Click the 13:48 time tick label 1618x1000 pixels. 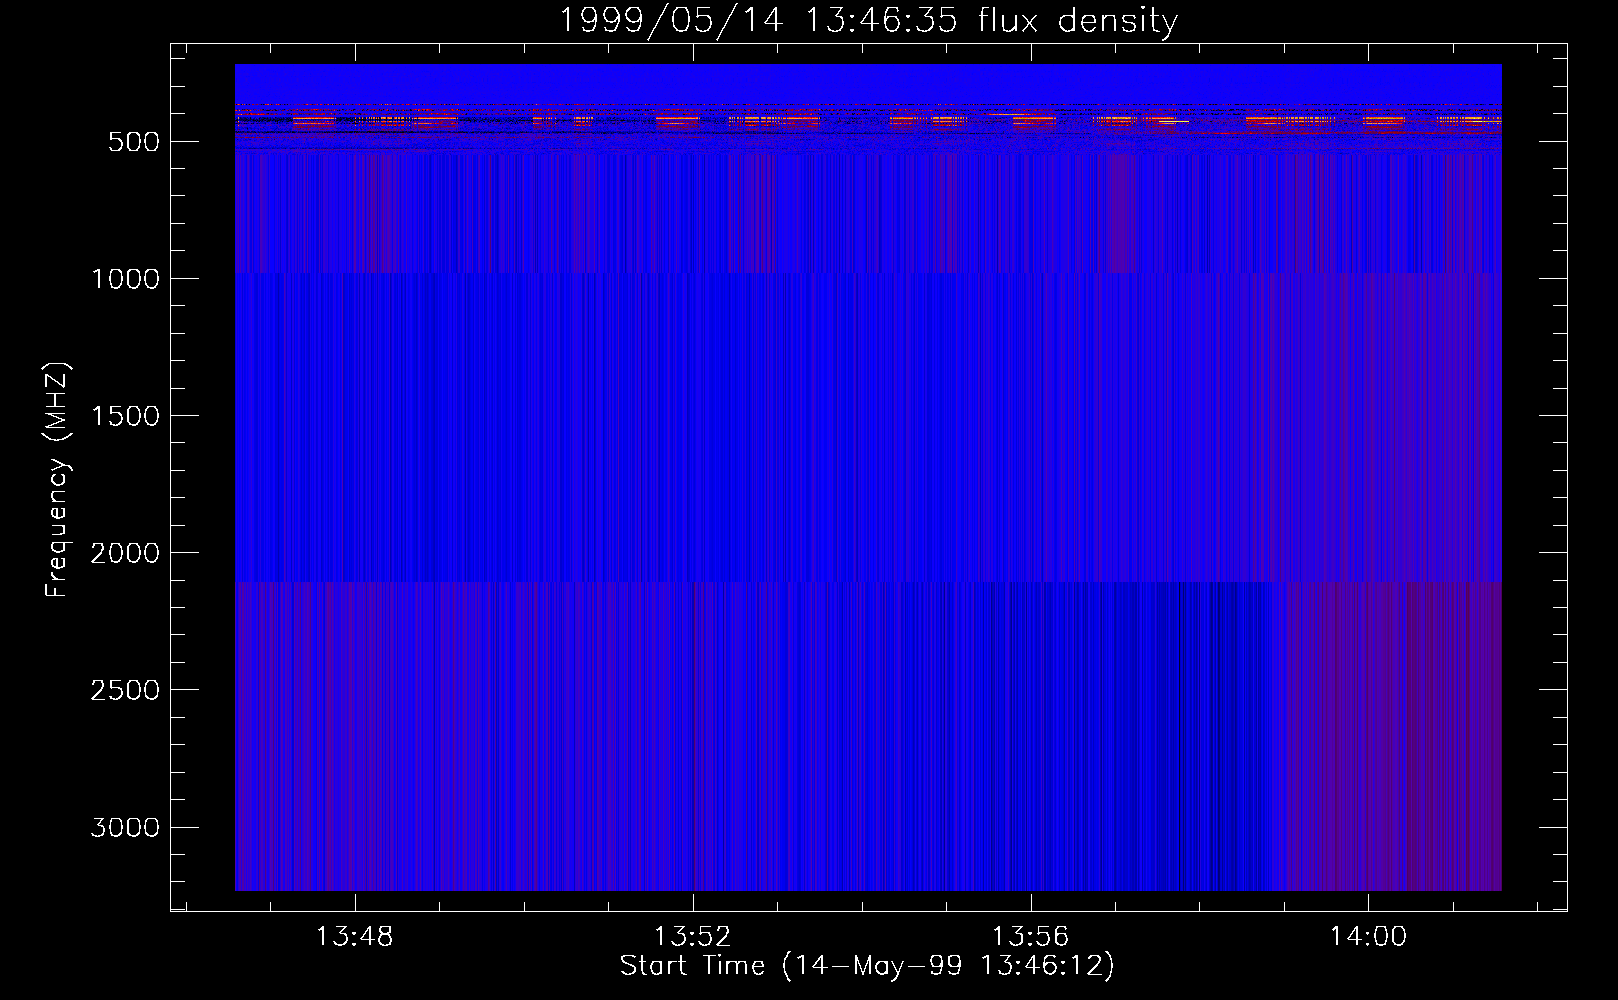[355, 937]
